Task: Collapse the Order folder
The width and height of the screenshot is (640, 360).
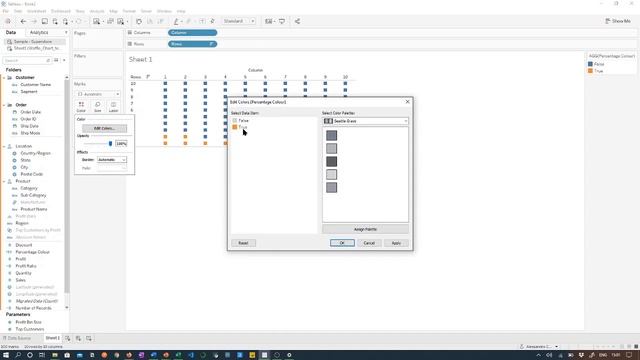Action: 4,105
